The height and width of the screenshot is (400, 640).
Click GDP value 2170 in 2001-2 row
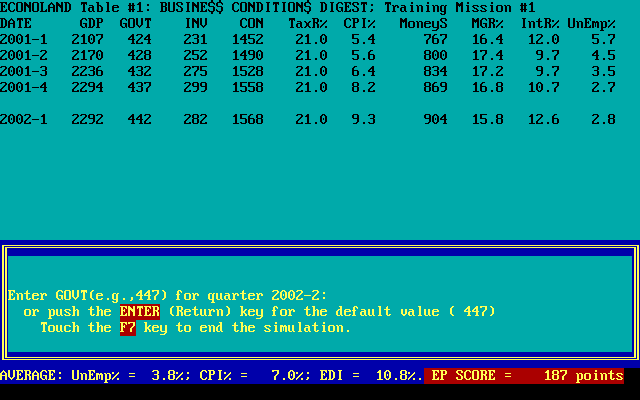click(87, 56)
